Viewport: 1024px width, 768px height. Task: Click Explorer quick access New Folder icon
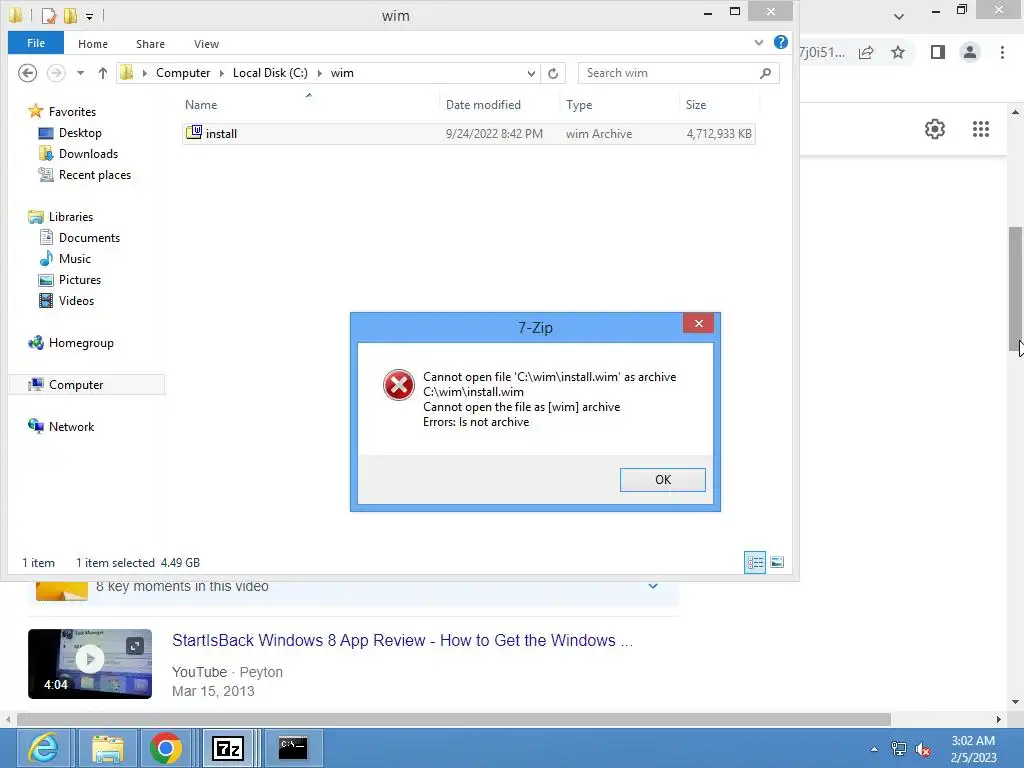[70, 14]
